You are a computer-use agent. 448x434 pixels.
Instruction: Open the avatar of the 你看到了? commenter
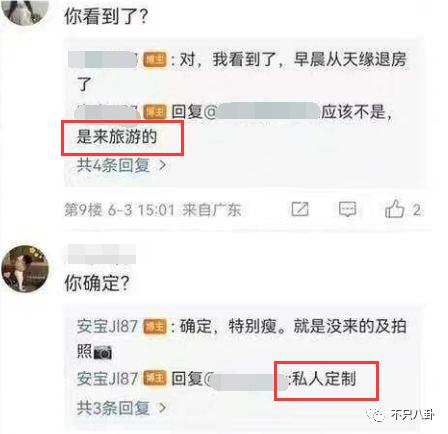pos(25,11)
